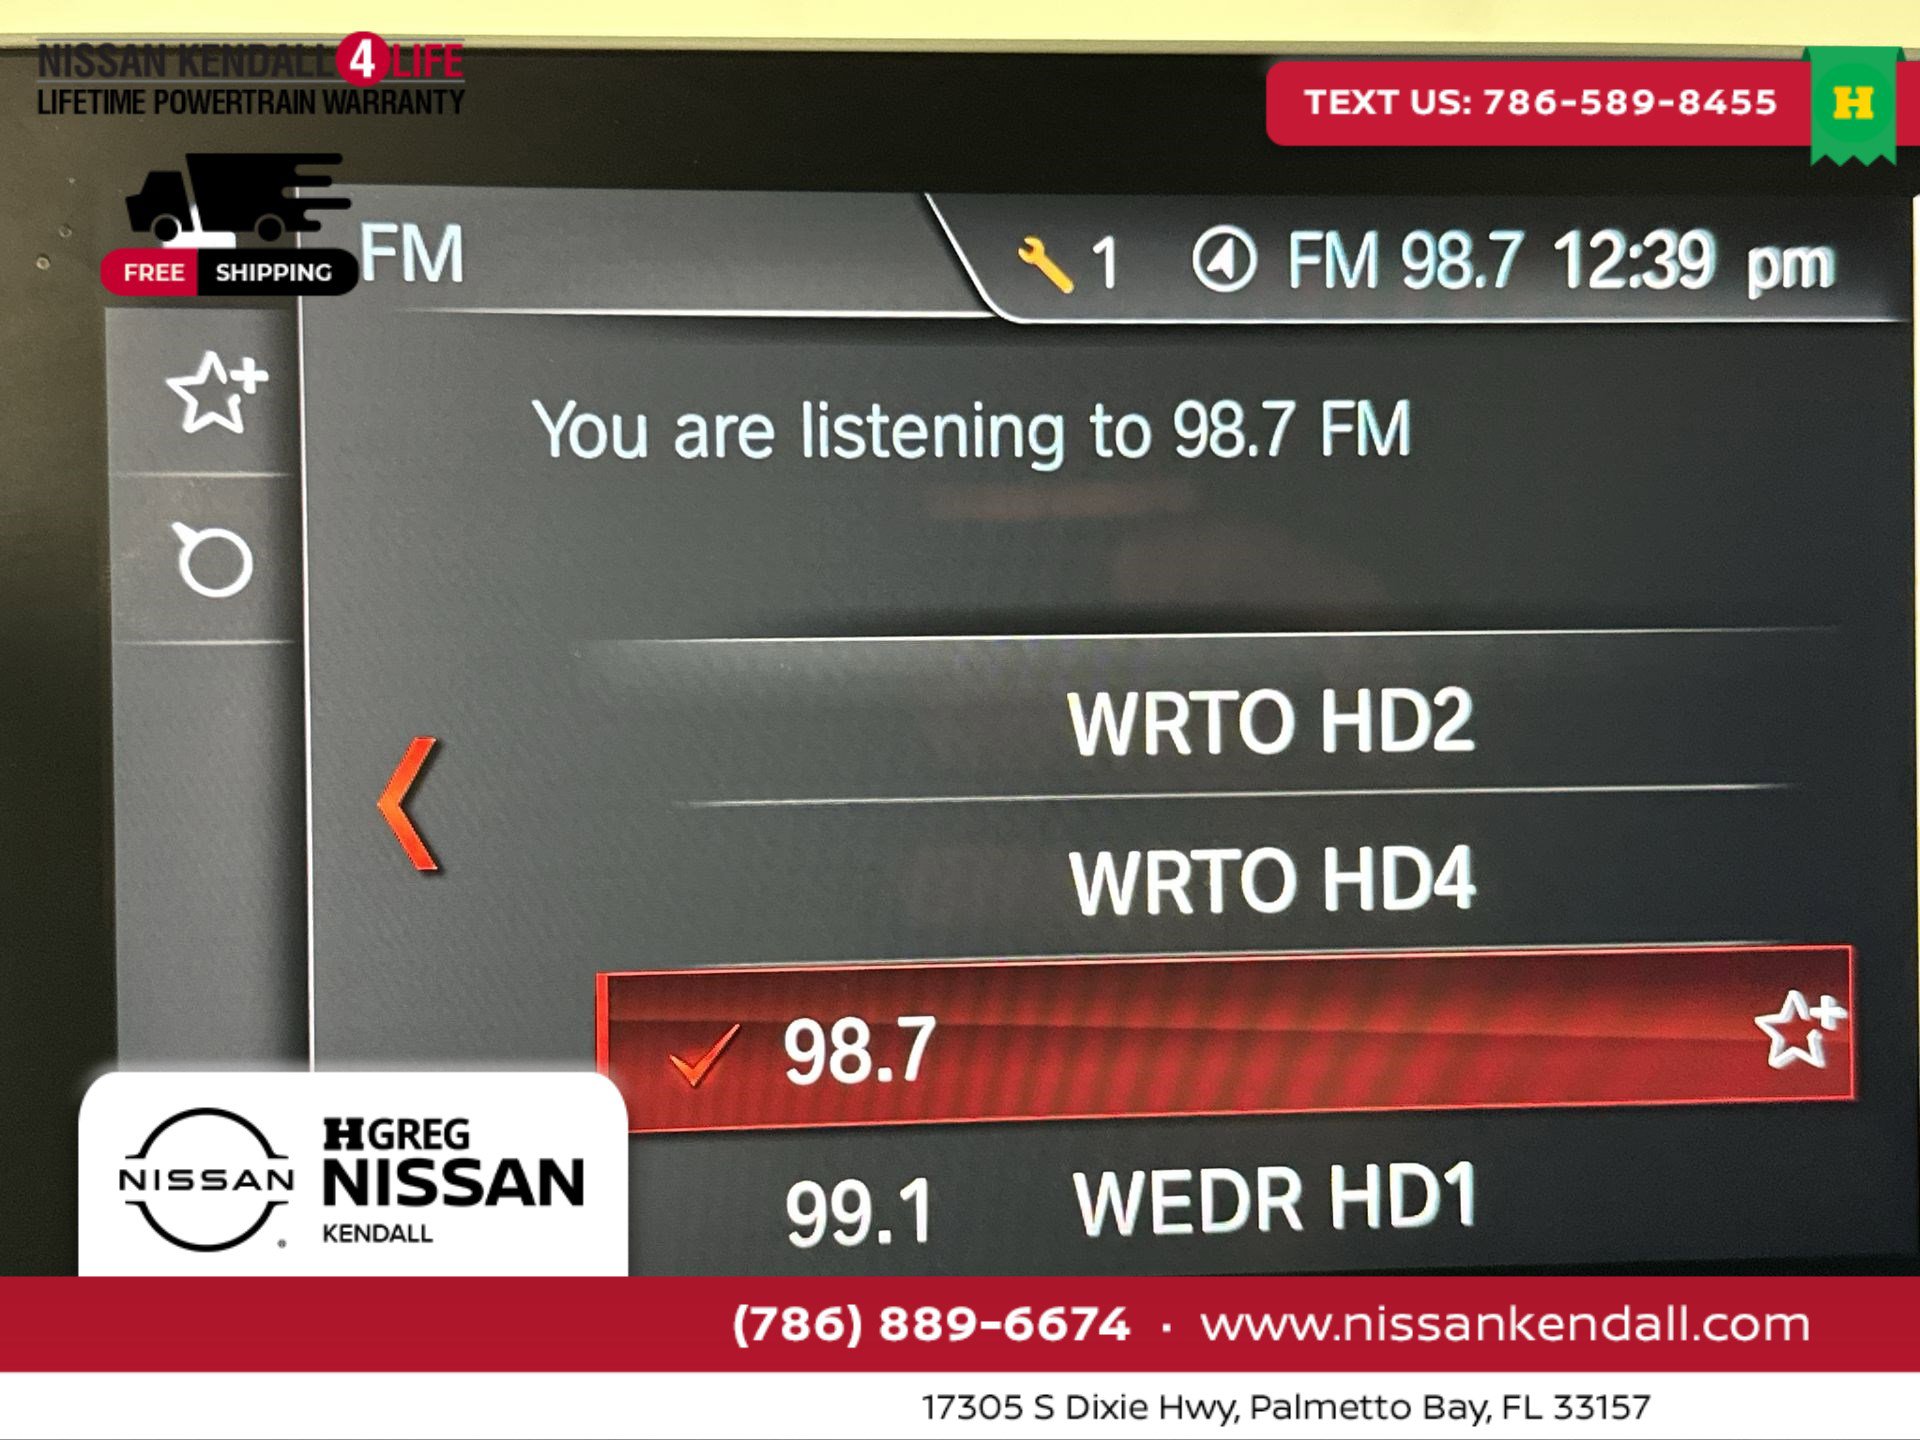This screenshot has width=1920, height=1440.
Task: Click the green H badge icon
Action: click(x=1853, y=103)
